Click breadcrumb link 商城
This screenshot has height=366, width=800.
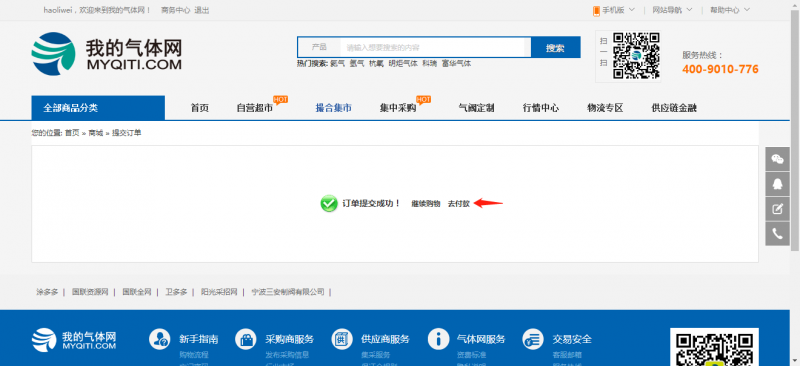95,133
